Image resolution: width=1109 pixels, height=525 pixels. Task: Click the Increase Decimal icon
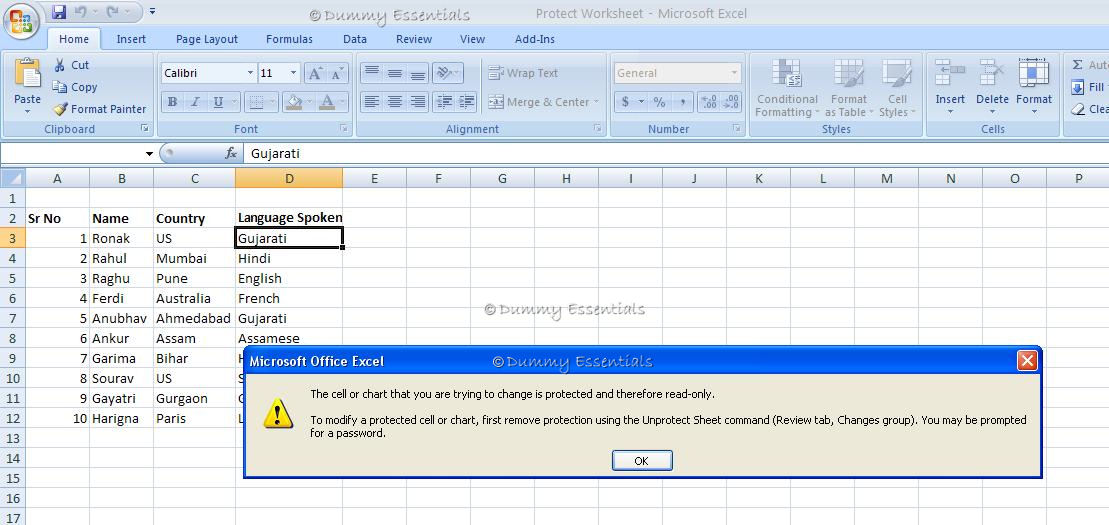pyautogui.click(x=709, y=102)
